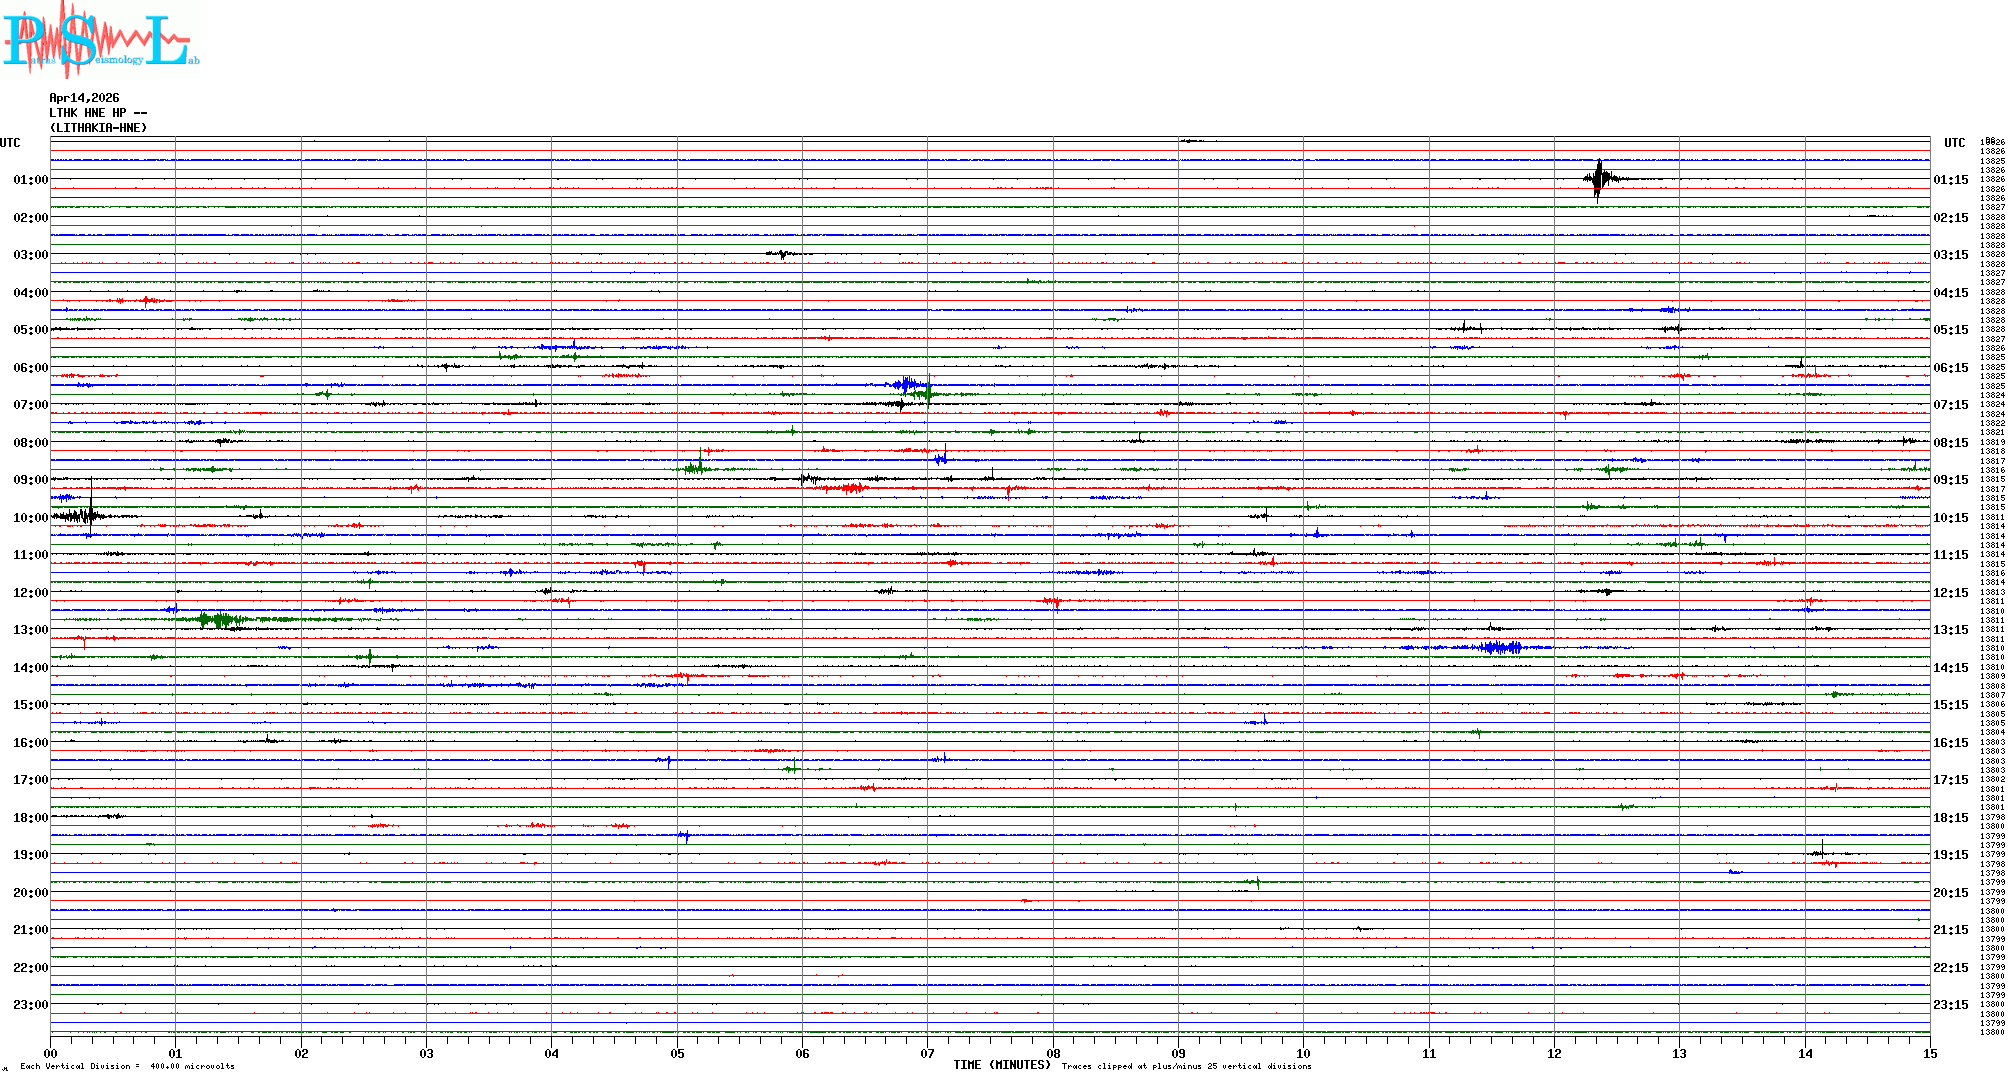This screenshot has height=1080, width=2010.
Task: Click the left UTC axis label
Action: coord(10,143)
